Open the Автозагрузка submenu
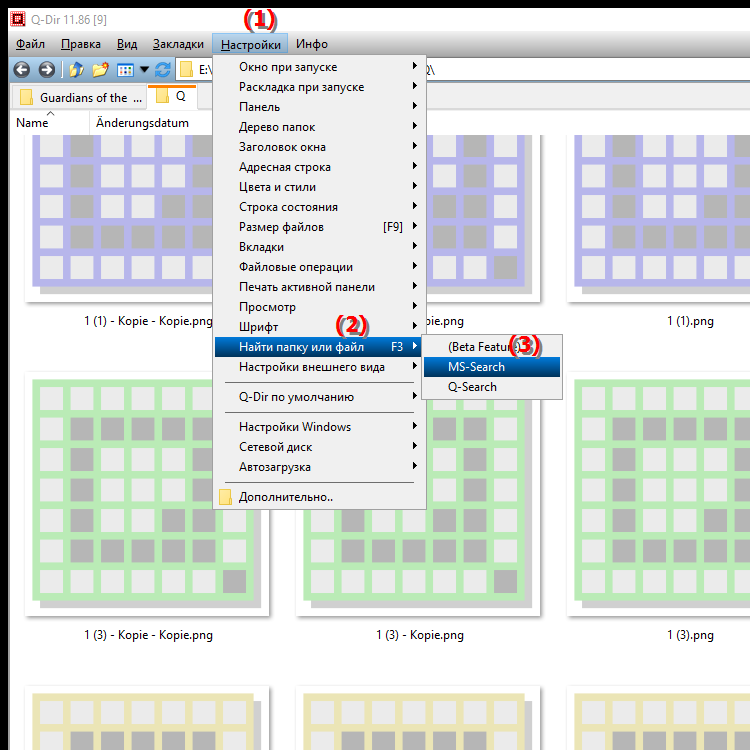 coord(319,467)
